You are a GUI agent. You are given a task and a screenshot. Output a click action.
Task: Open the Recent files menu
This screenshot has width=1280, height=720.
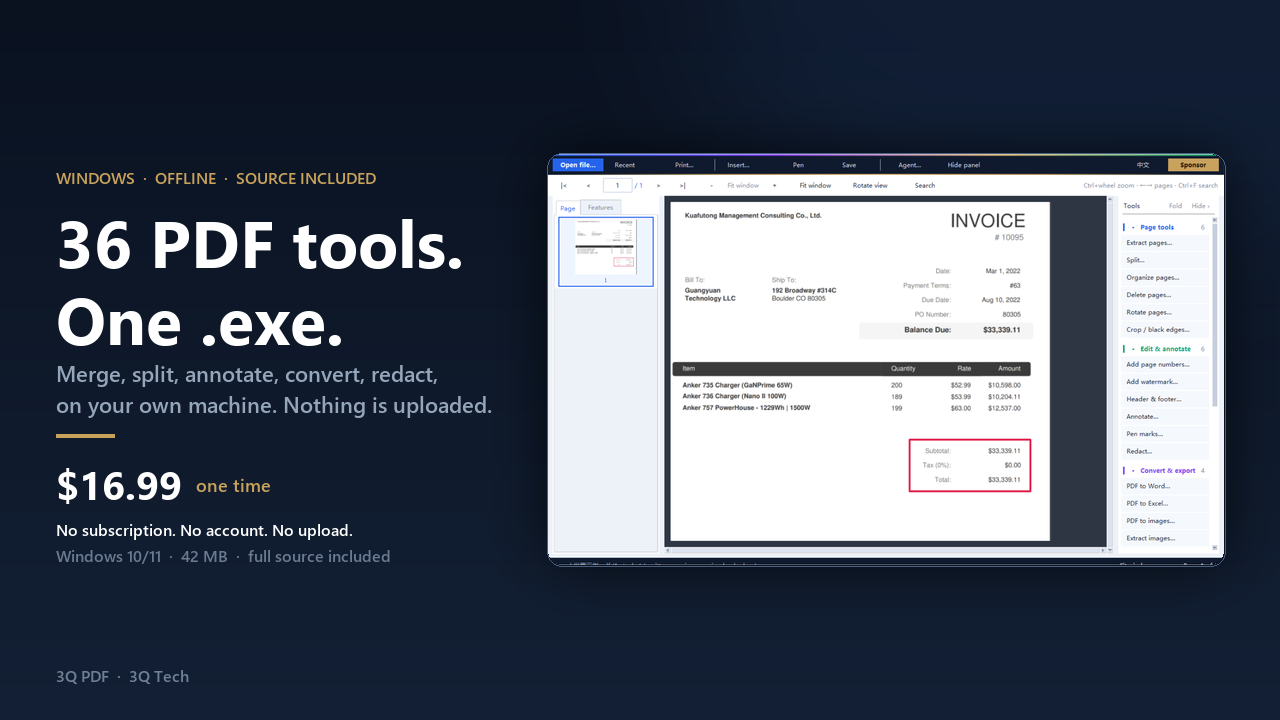pos(625,165)
